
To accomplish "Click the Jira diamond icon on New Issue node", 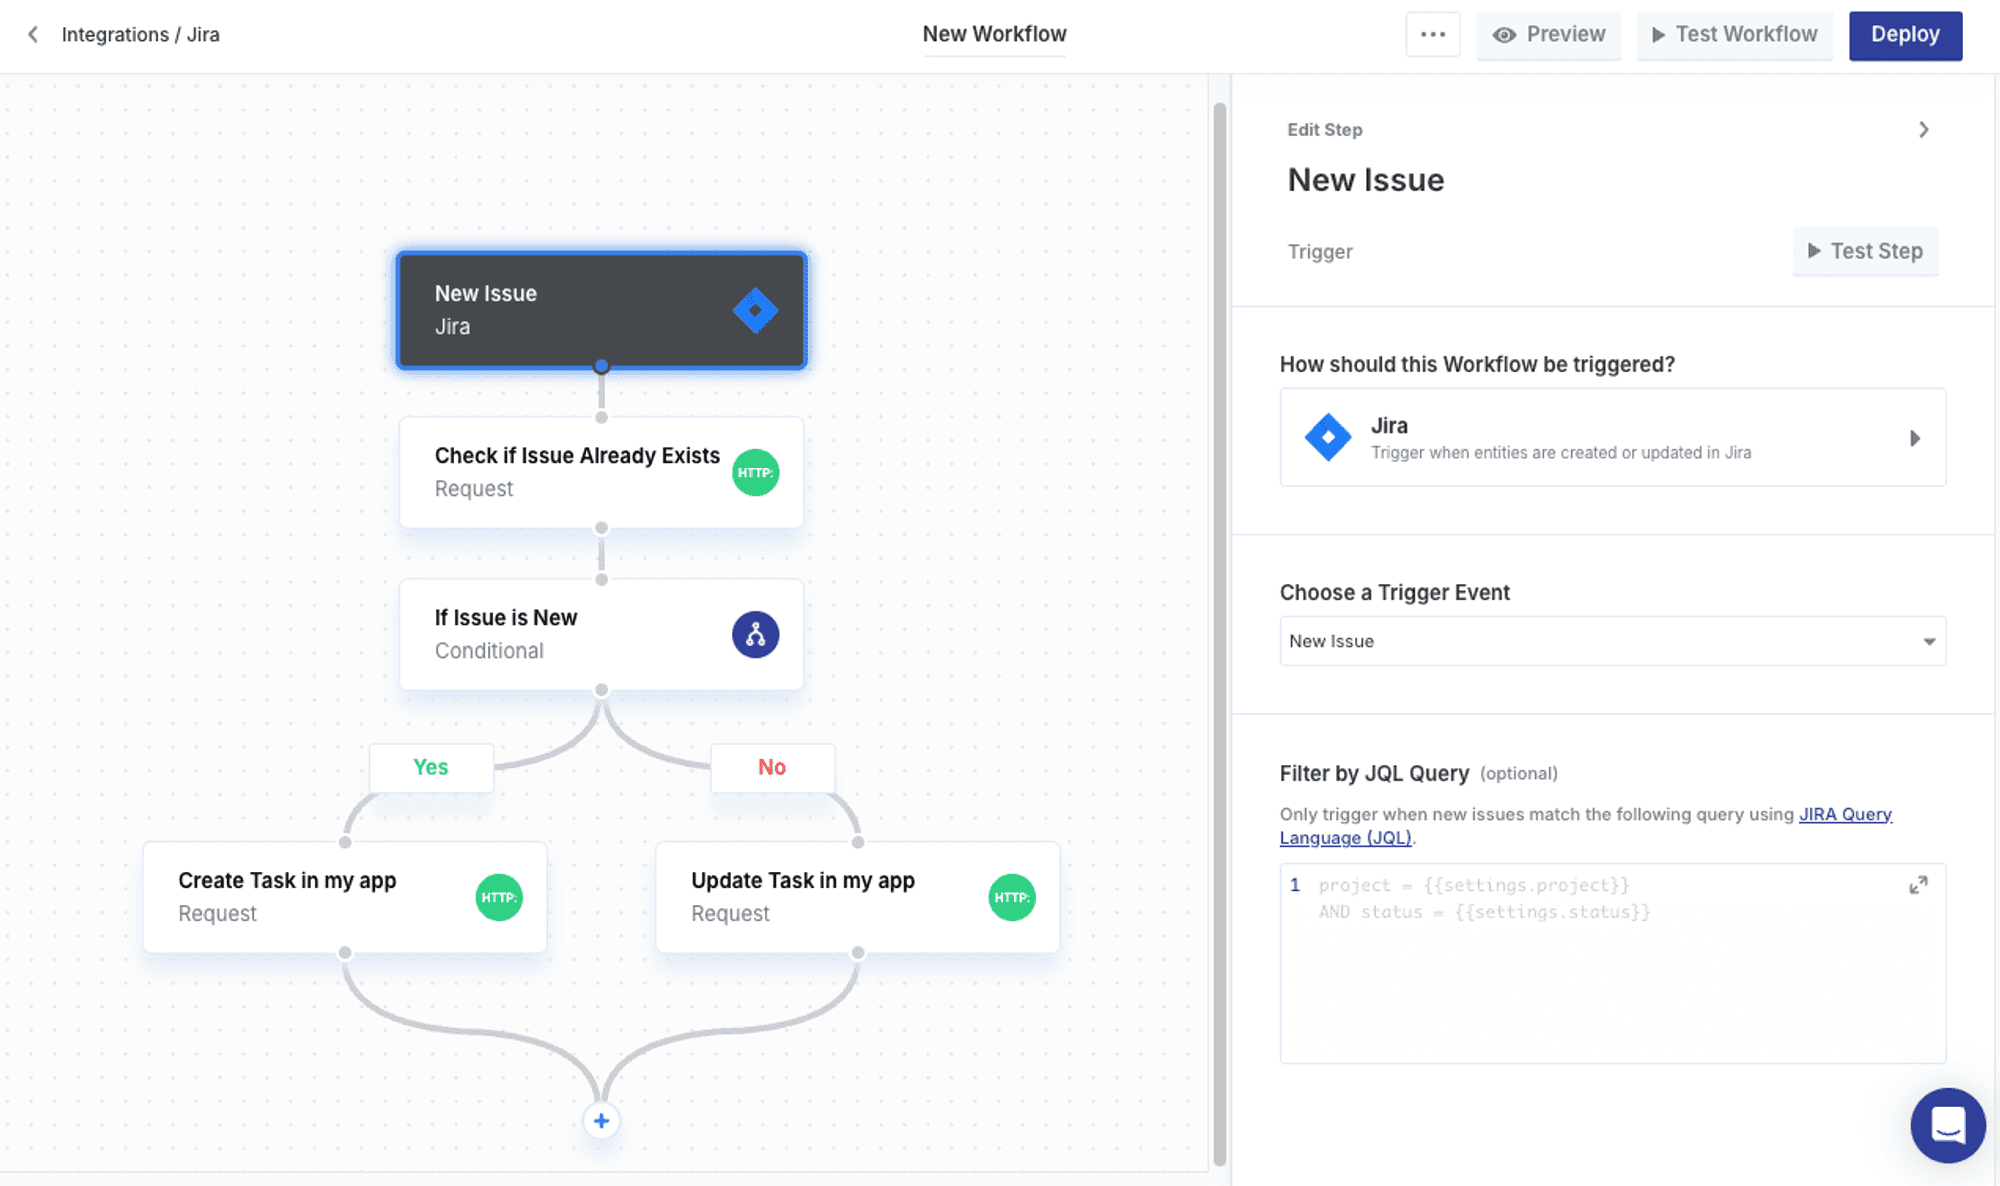I will coord(755,310).
